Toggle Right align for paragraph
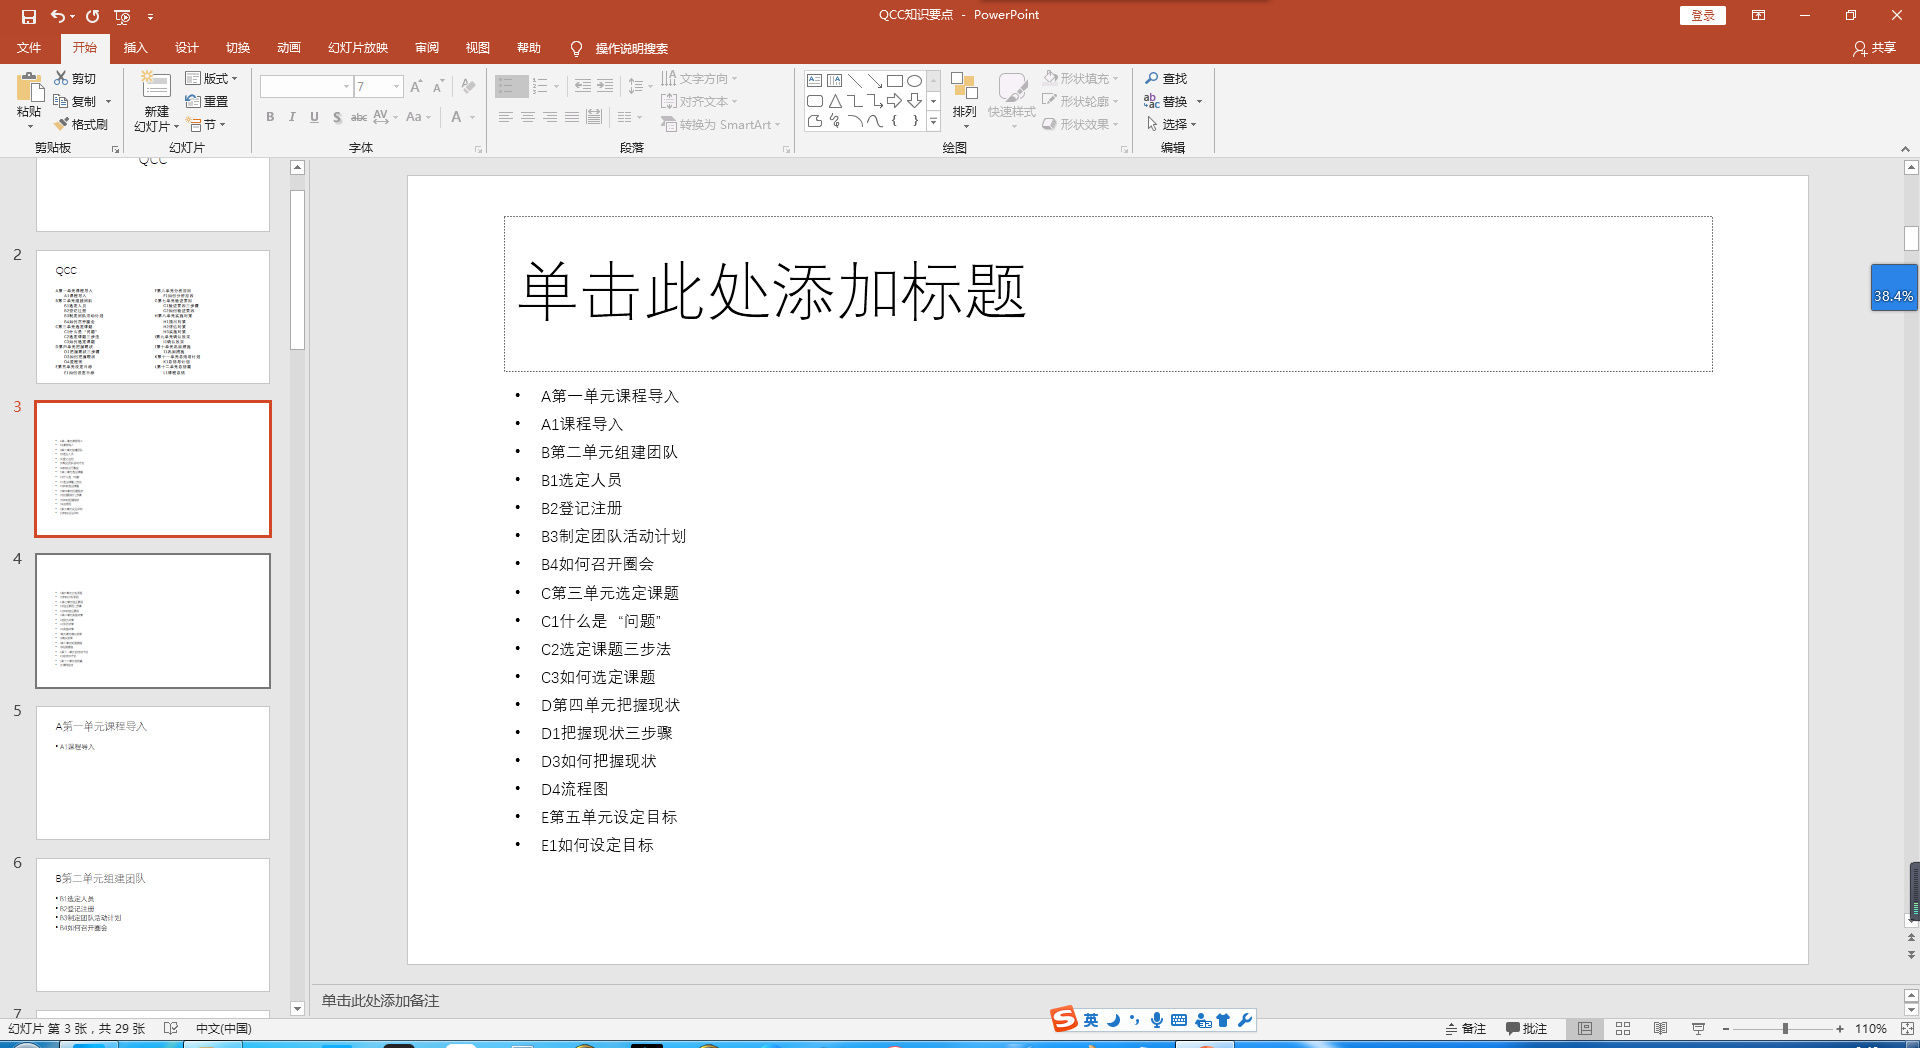1920x1048 pixels. pos(550,117)
